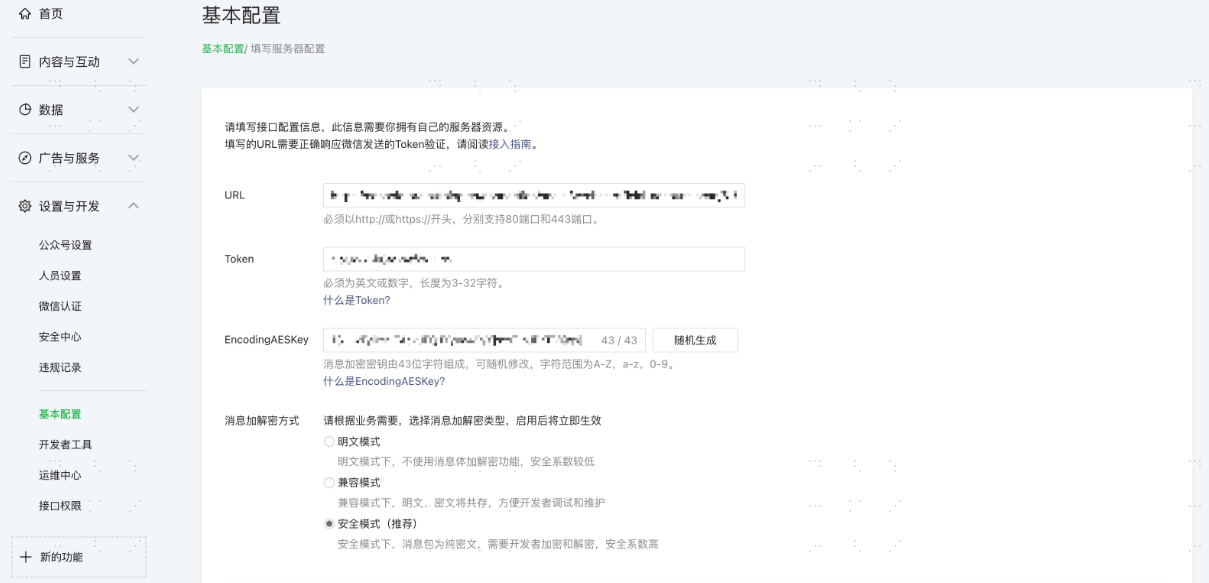Screen dimensions: 1209x583
Task: Select the 安全模式（推荐）radio button
Action: (329, 523)
